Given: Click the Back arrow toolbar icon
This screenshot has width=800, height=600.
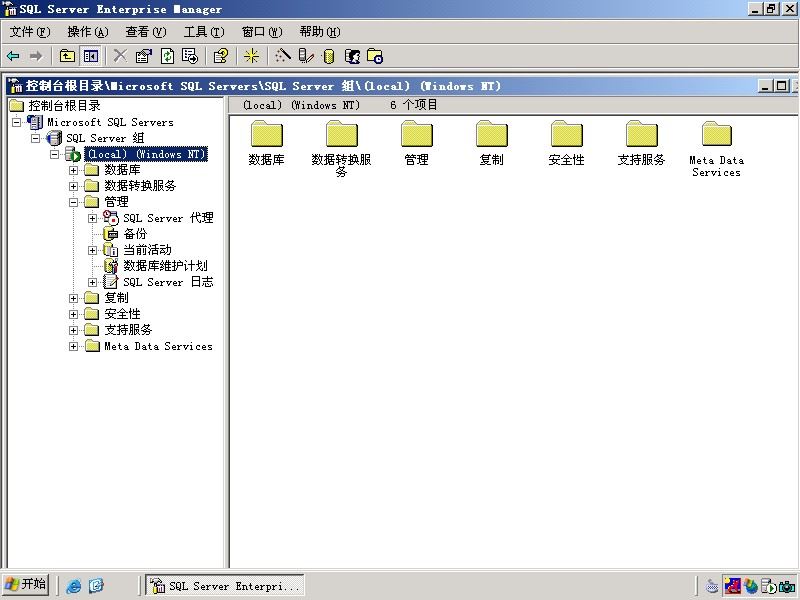Looking at the screenshot, I should coord(13,56).
